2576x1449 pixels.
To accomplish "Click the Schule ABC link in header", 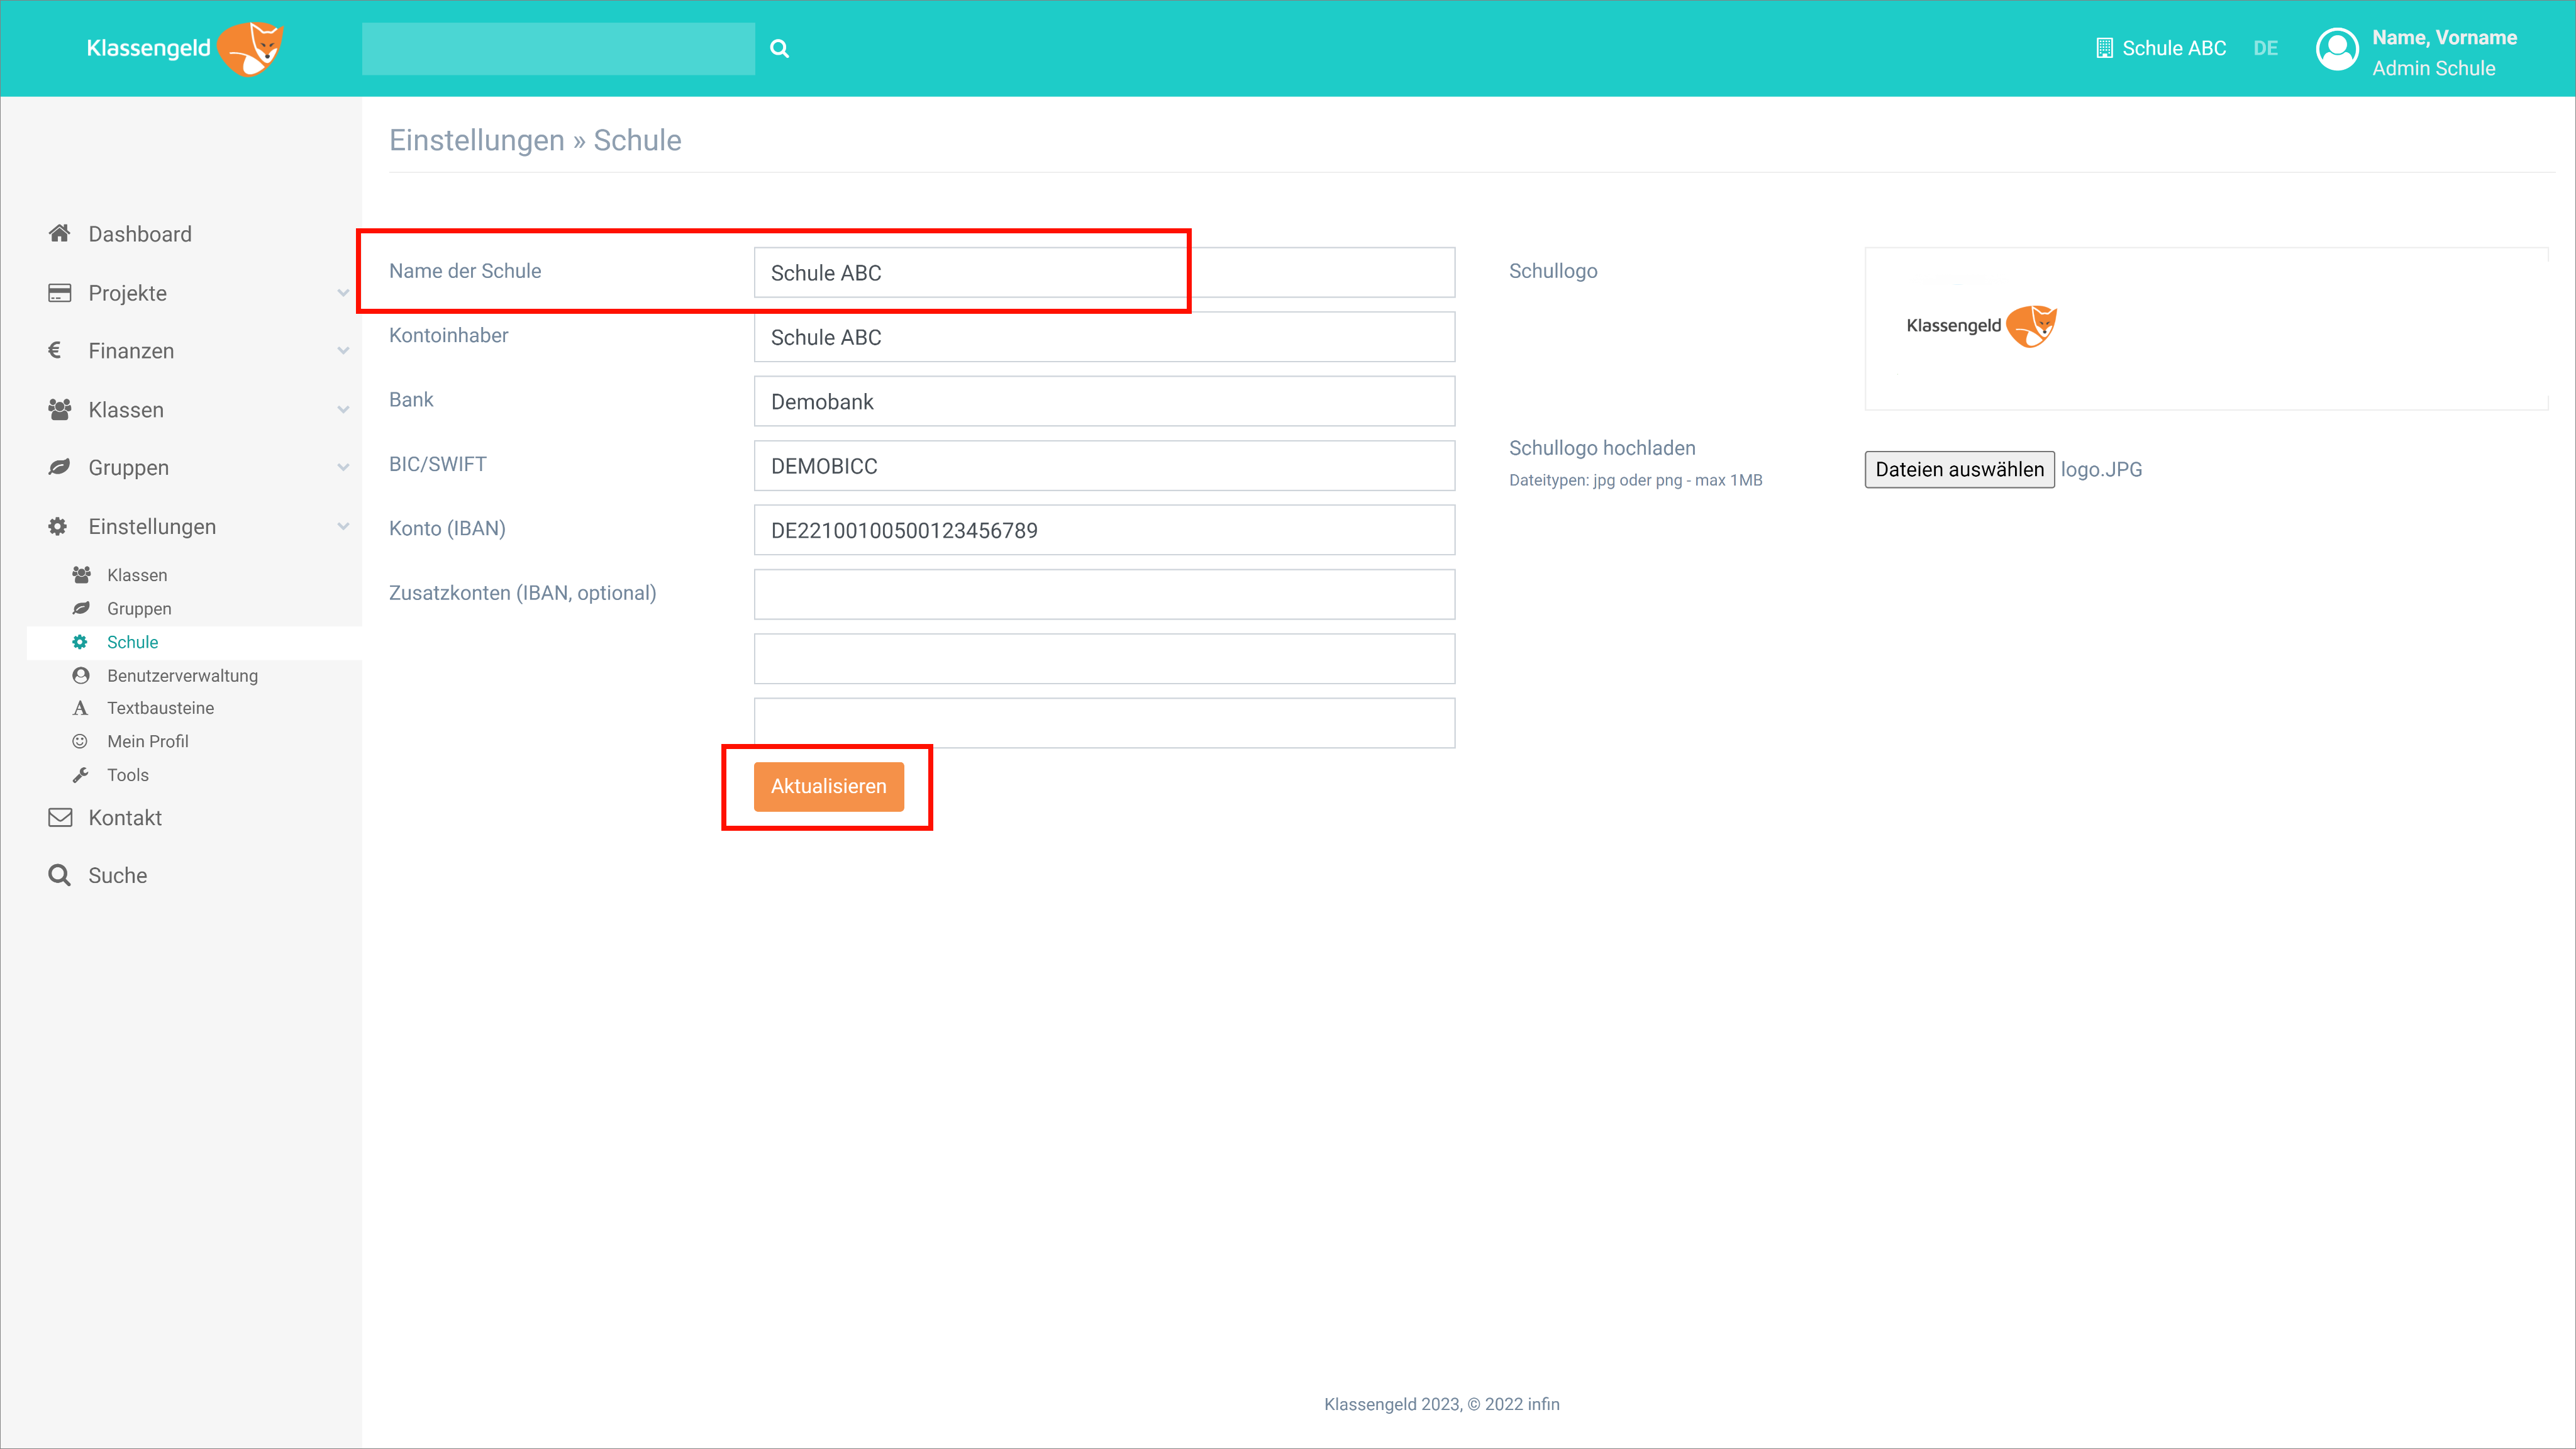I will point(2174,48).
